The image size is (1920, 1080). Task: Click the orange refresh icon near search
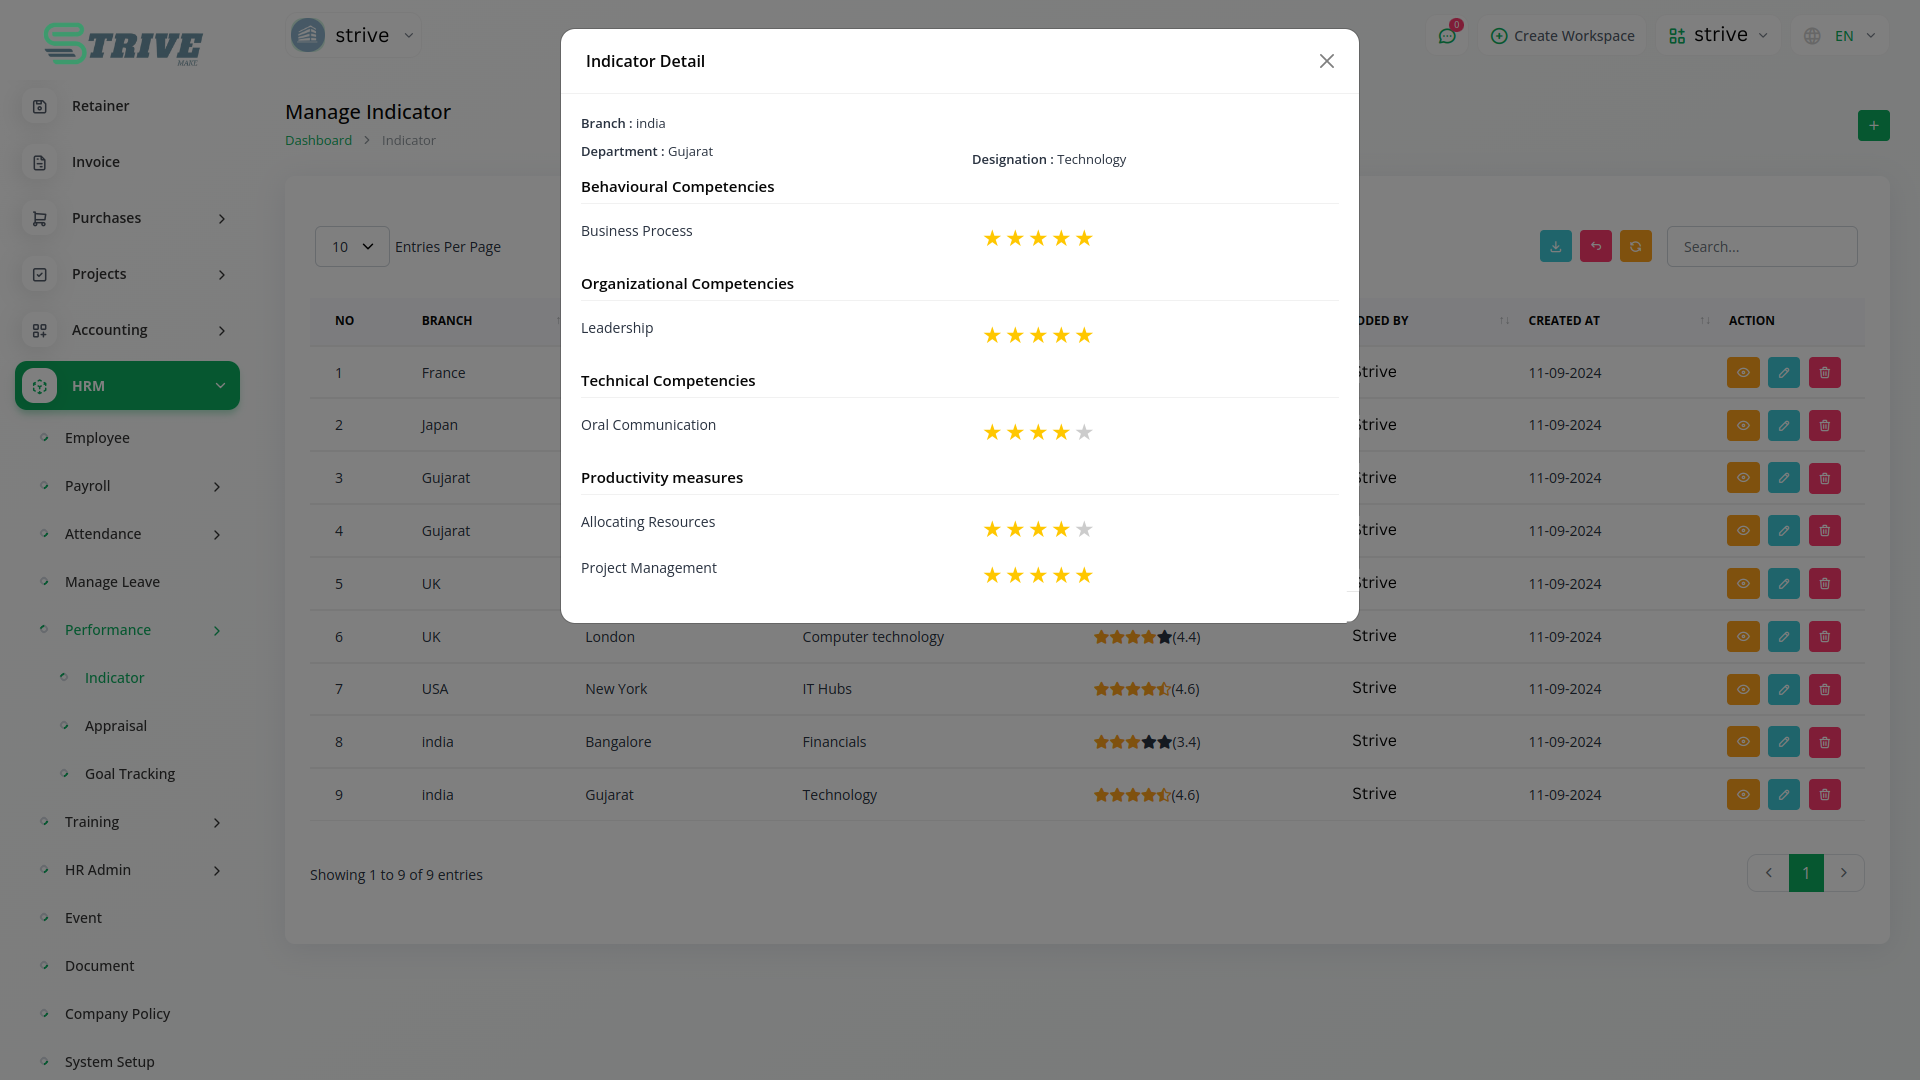1635,247
